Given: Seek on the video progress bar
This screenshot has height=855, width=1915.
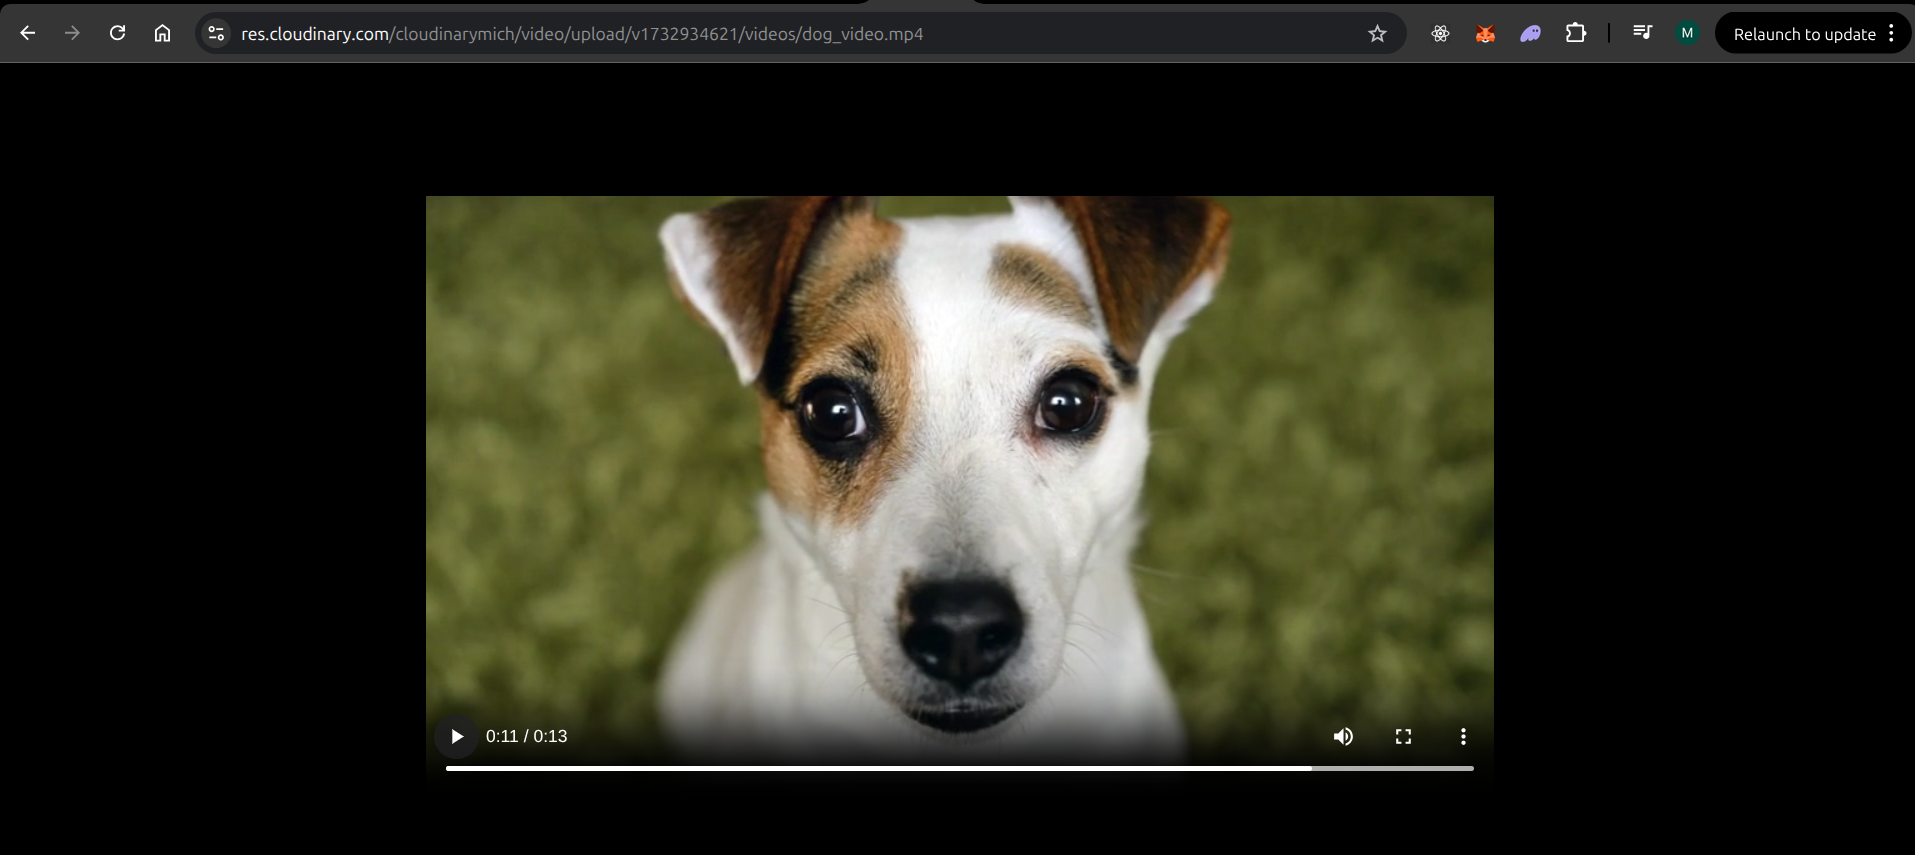Looking at the screenshot, I should pyautogui.click(x=960, y=768).
